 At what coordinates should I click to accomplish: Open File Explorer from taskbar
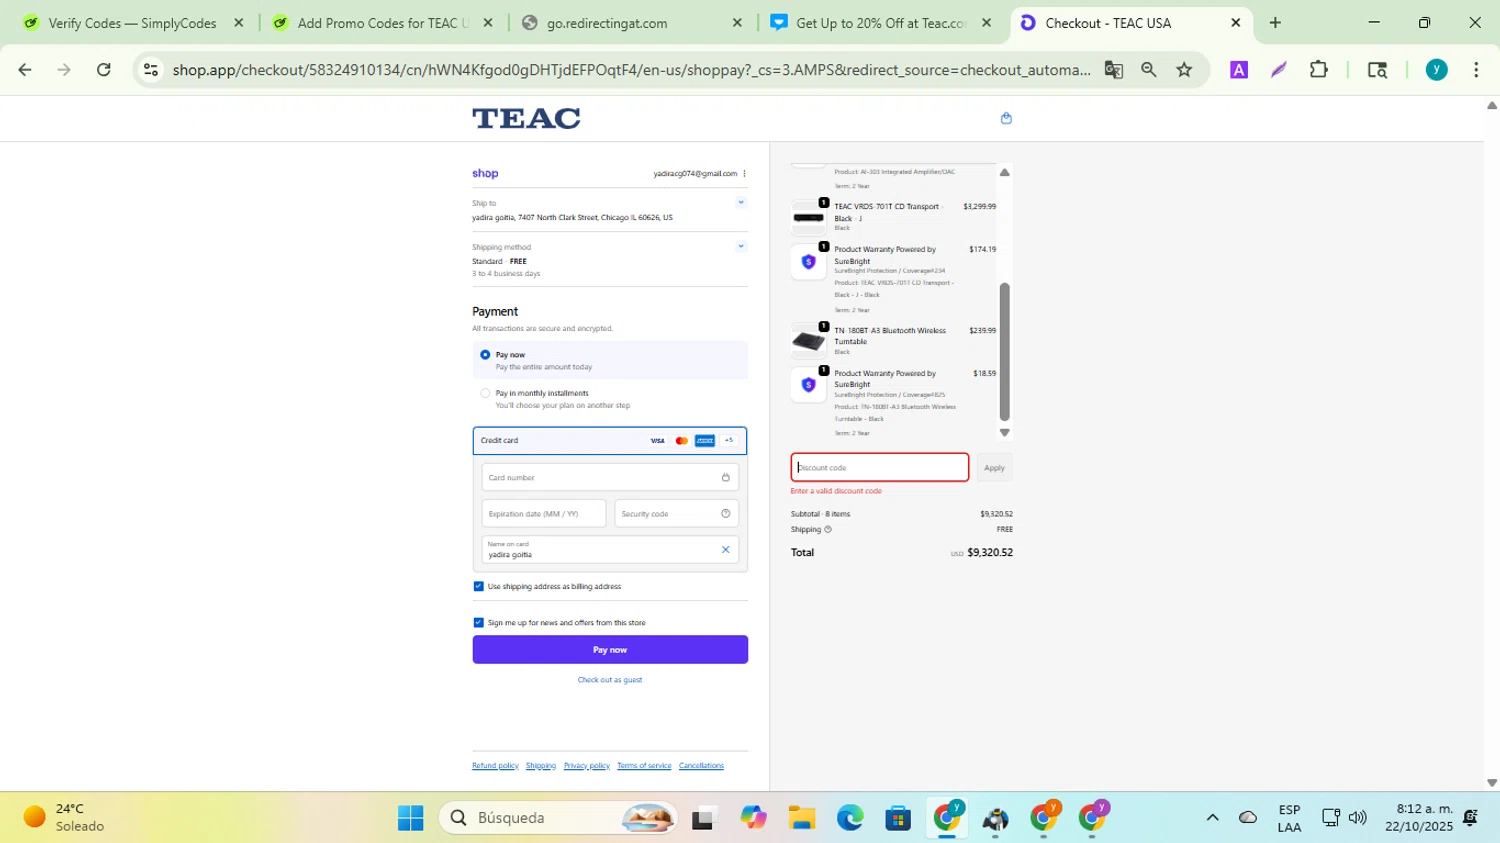802,818
